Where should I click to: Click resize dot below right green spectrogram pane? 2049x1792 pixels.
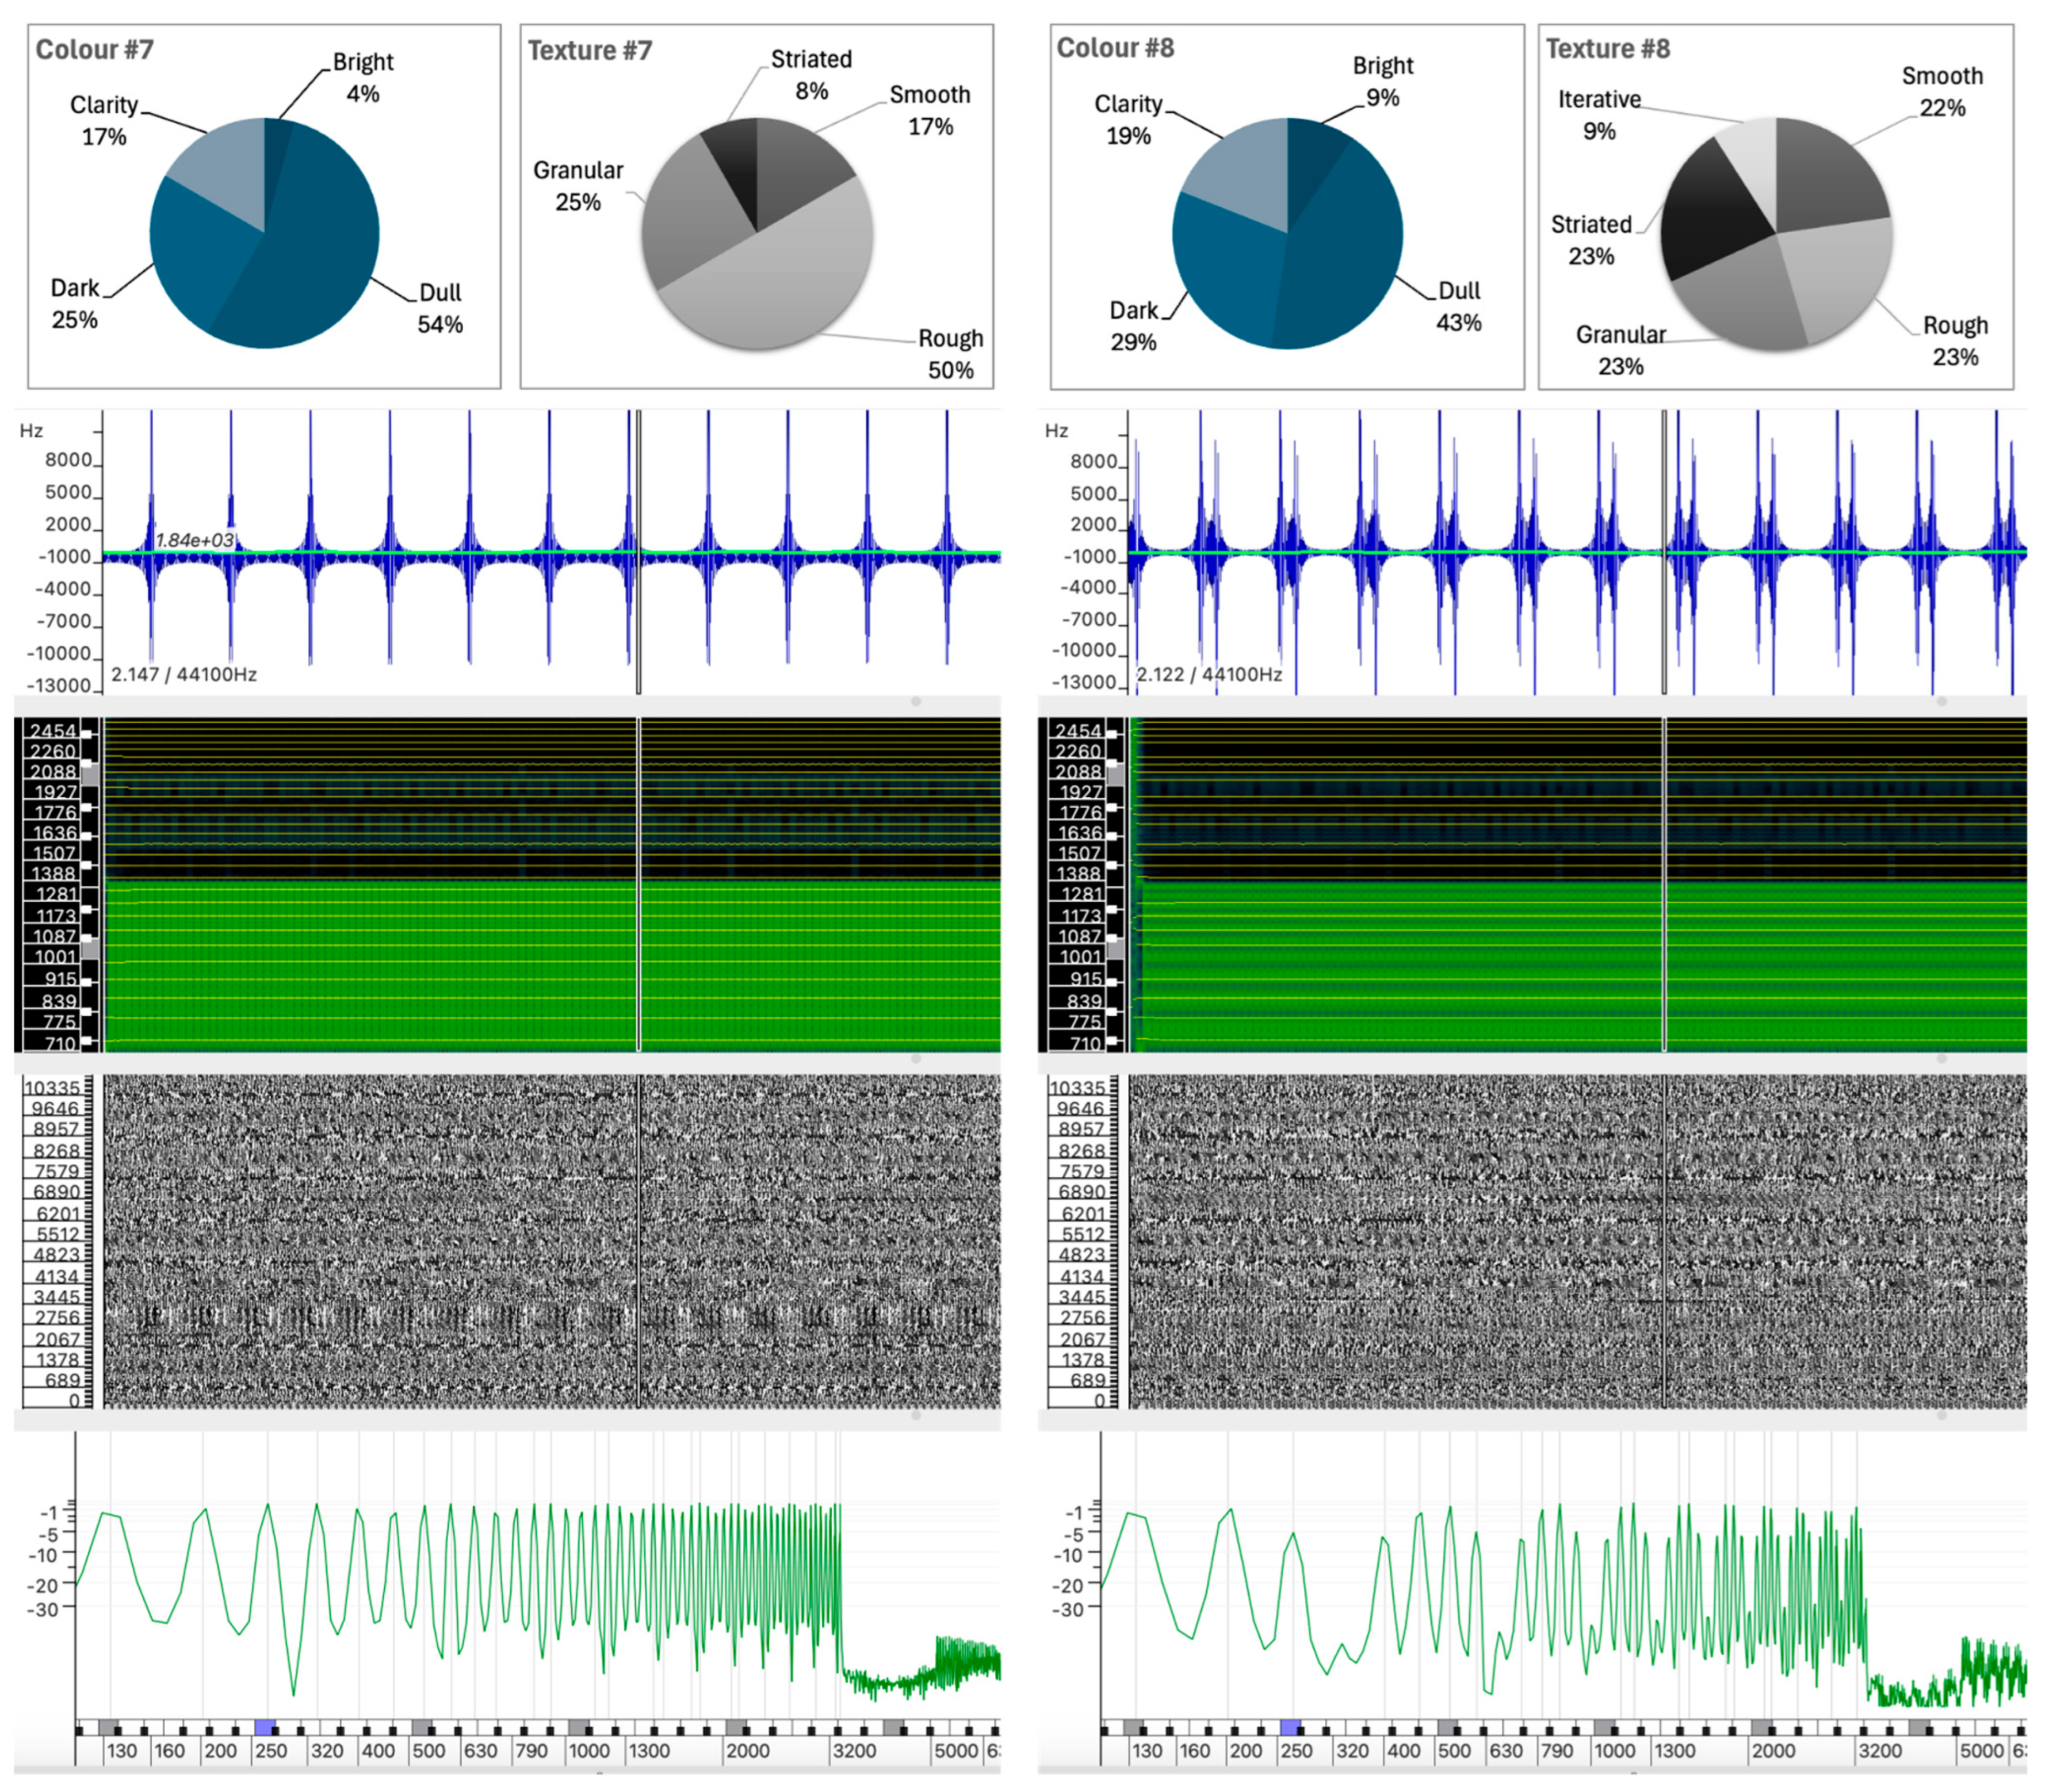click(1941, 1058)
